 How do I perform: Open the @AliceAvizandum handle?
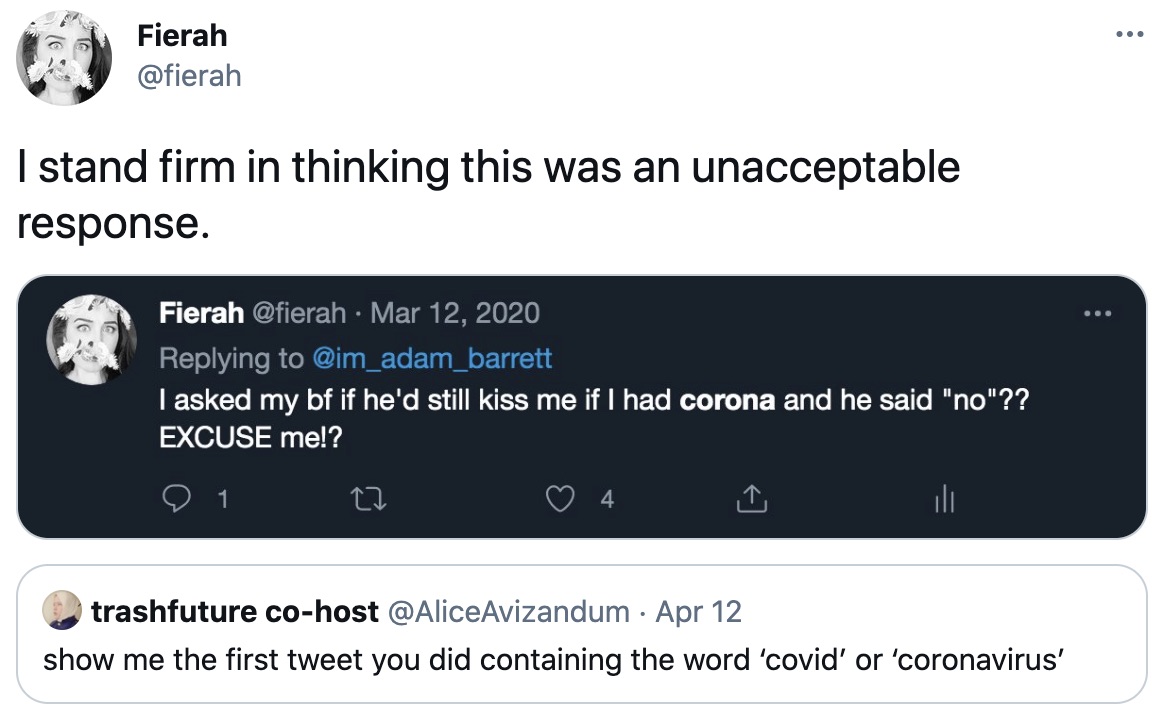point(509,612)
